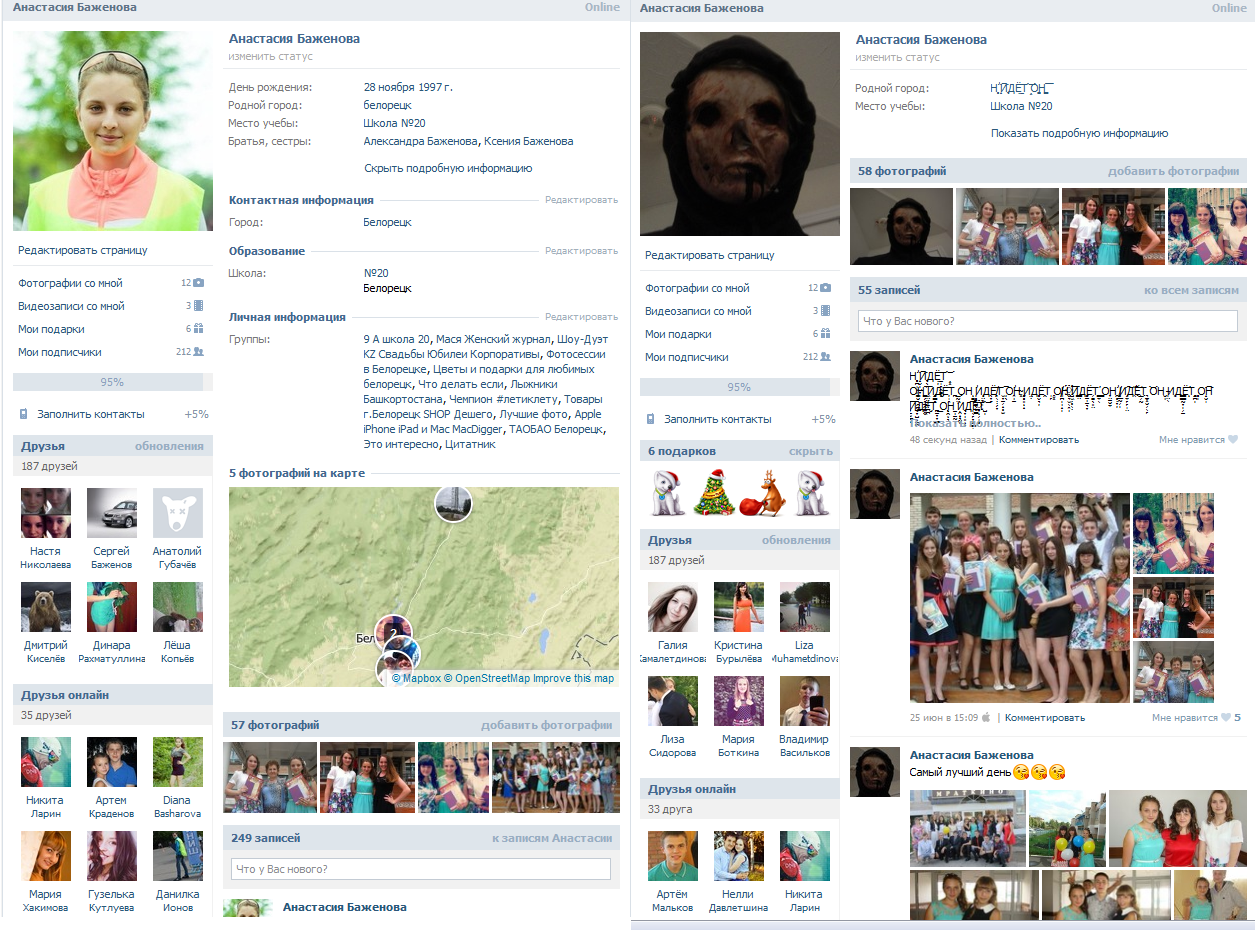1255x941 pixels.
Task: Open the left profile's main photo
Action: (x=113, y=131)
